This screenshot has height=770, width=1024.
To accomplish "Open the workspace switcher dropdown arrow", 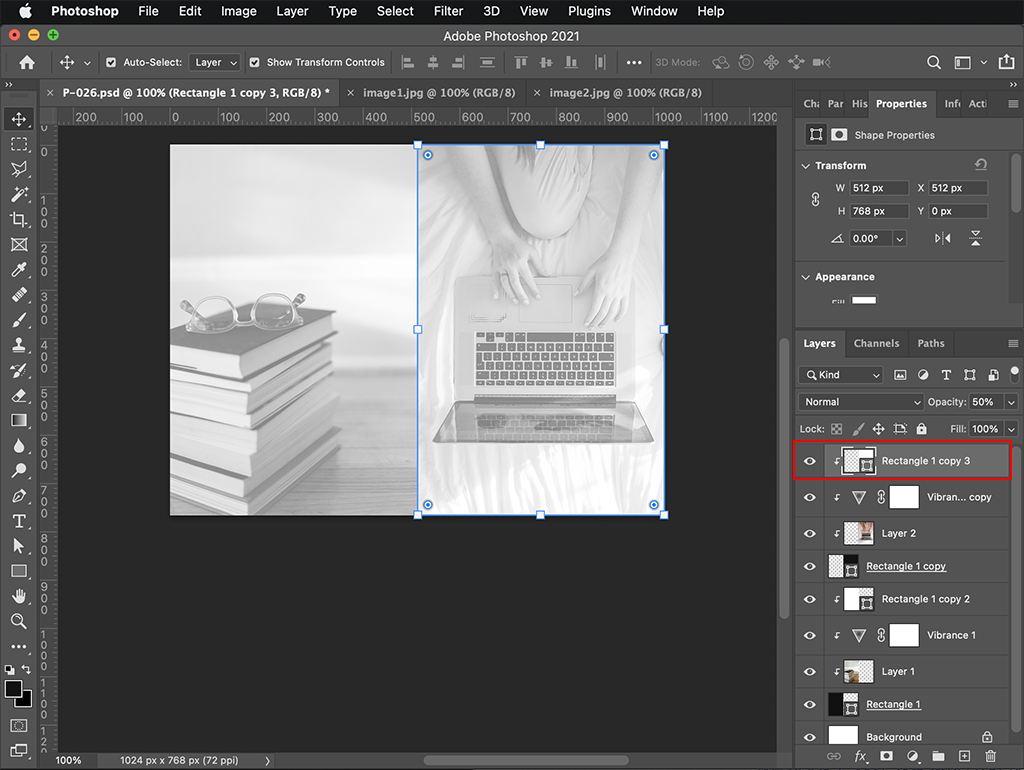I will (984, 63).
